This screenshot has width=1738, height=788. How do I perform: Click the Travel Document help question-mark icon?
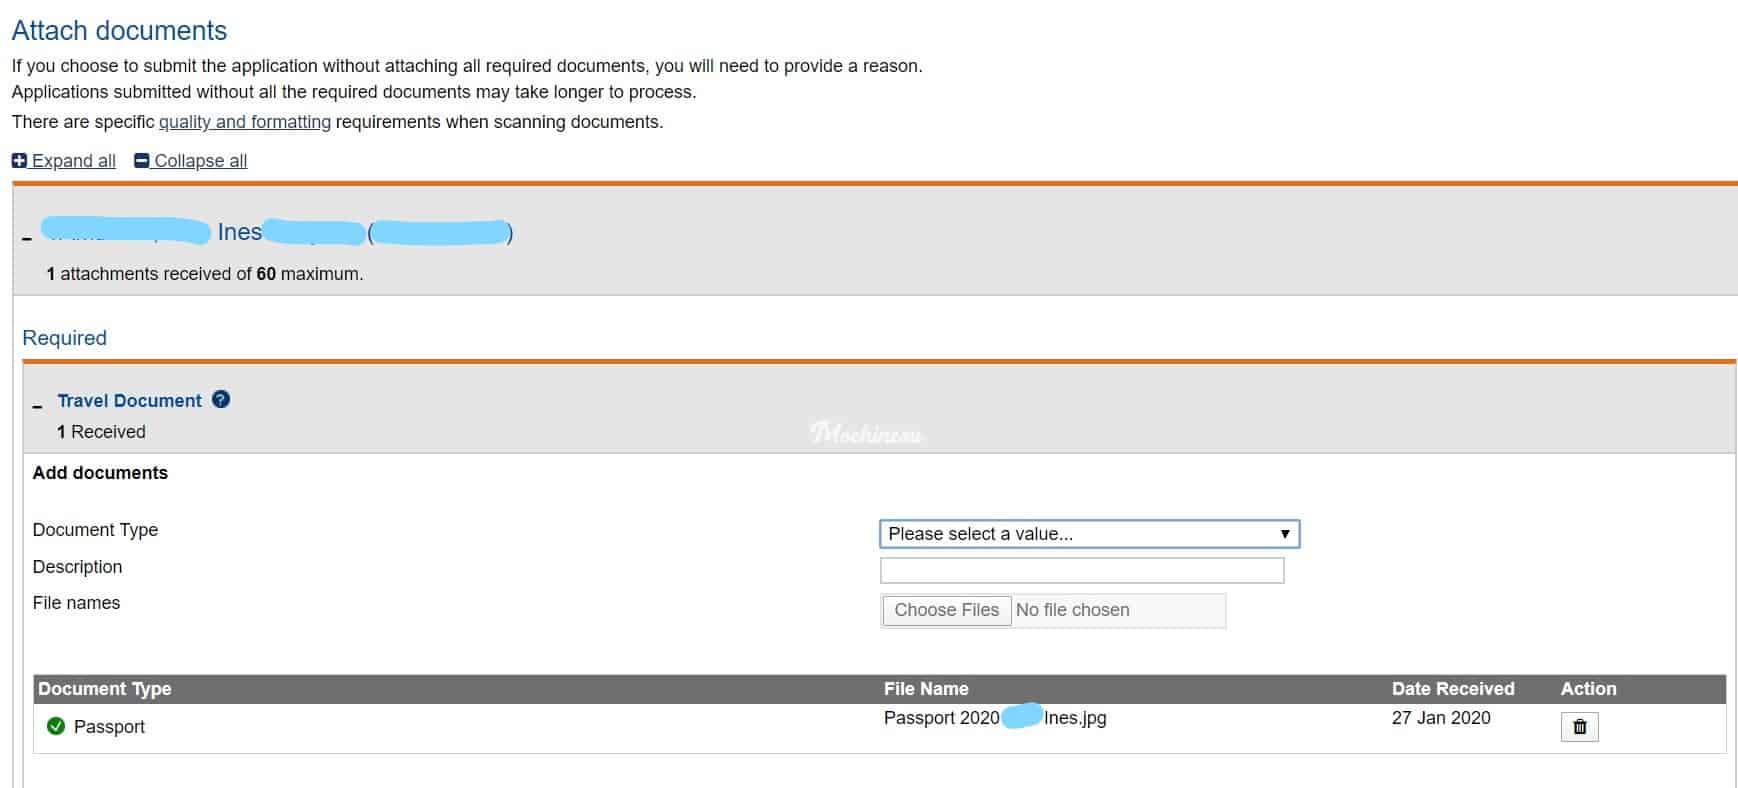point(221,399)
